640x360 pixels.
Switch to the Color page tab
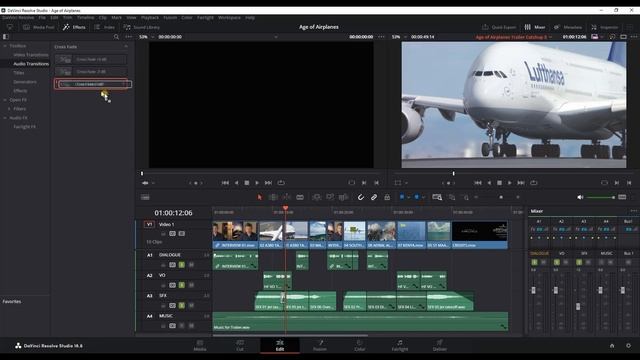tap(360, 345)
